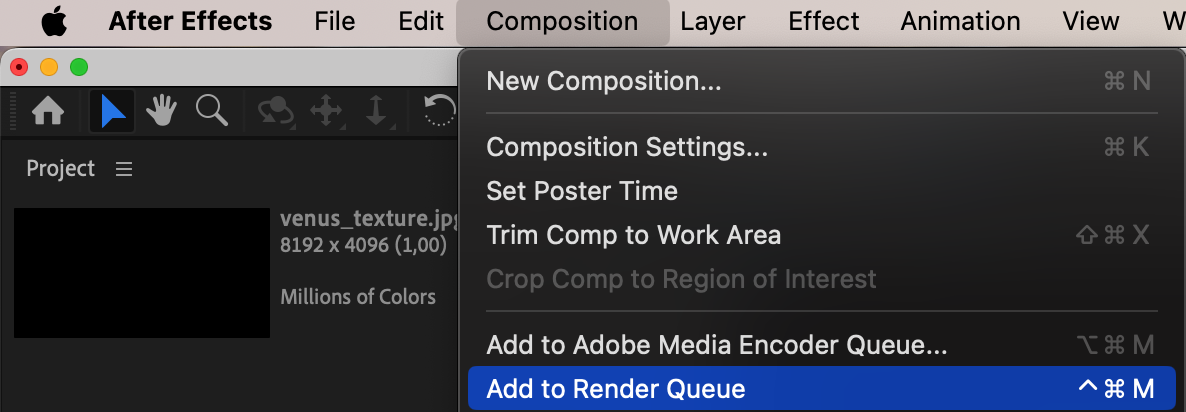Select the Orbit camera tool
The image size is (1186, 412).
click(x=275, y=112)
